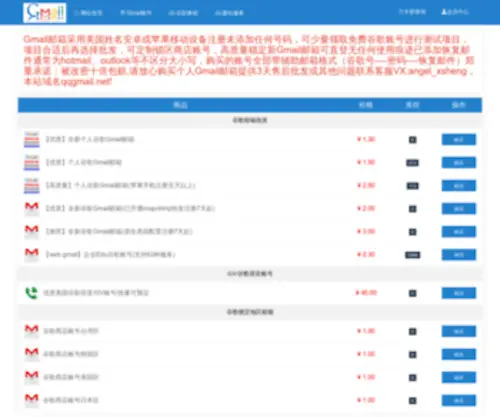Click the Gmail site logo in header
Screen dimensions: 500x417
click(45, 13)
